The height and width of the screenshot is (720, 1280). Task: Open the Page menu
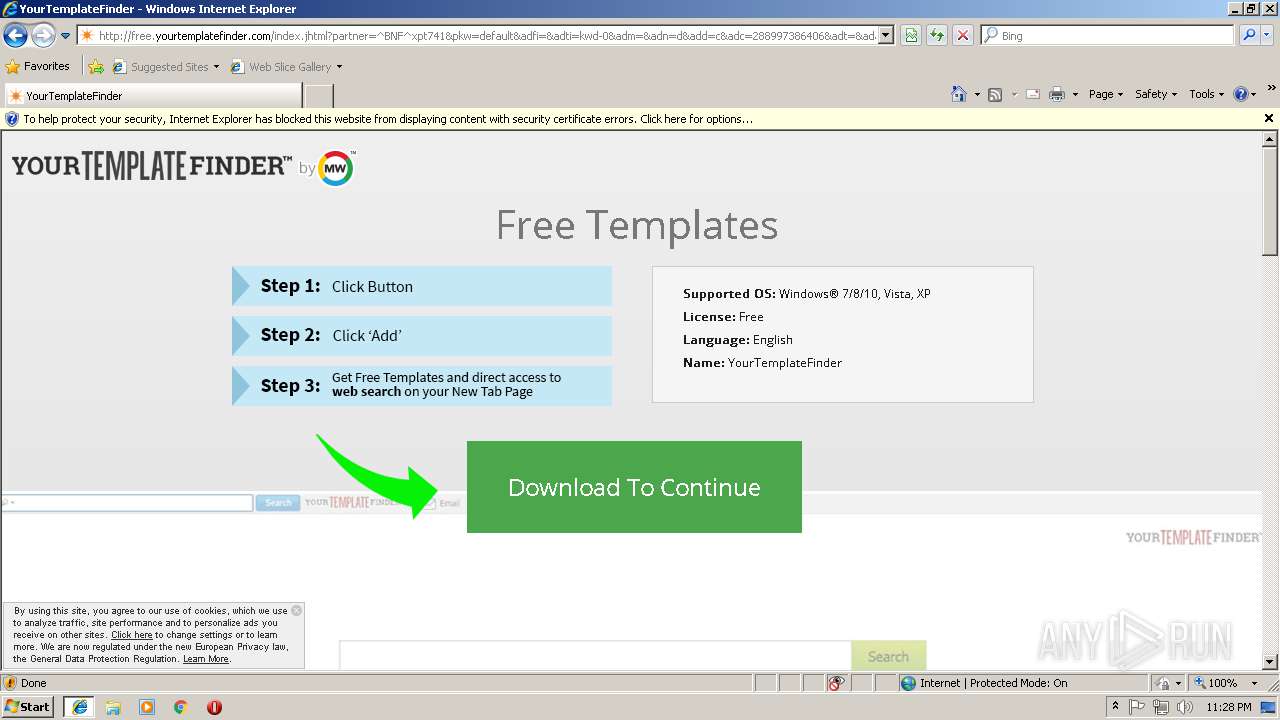tap(1106, 94)
